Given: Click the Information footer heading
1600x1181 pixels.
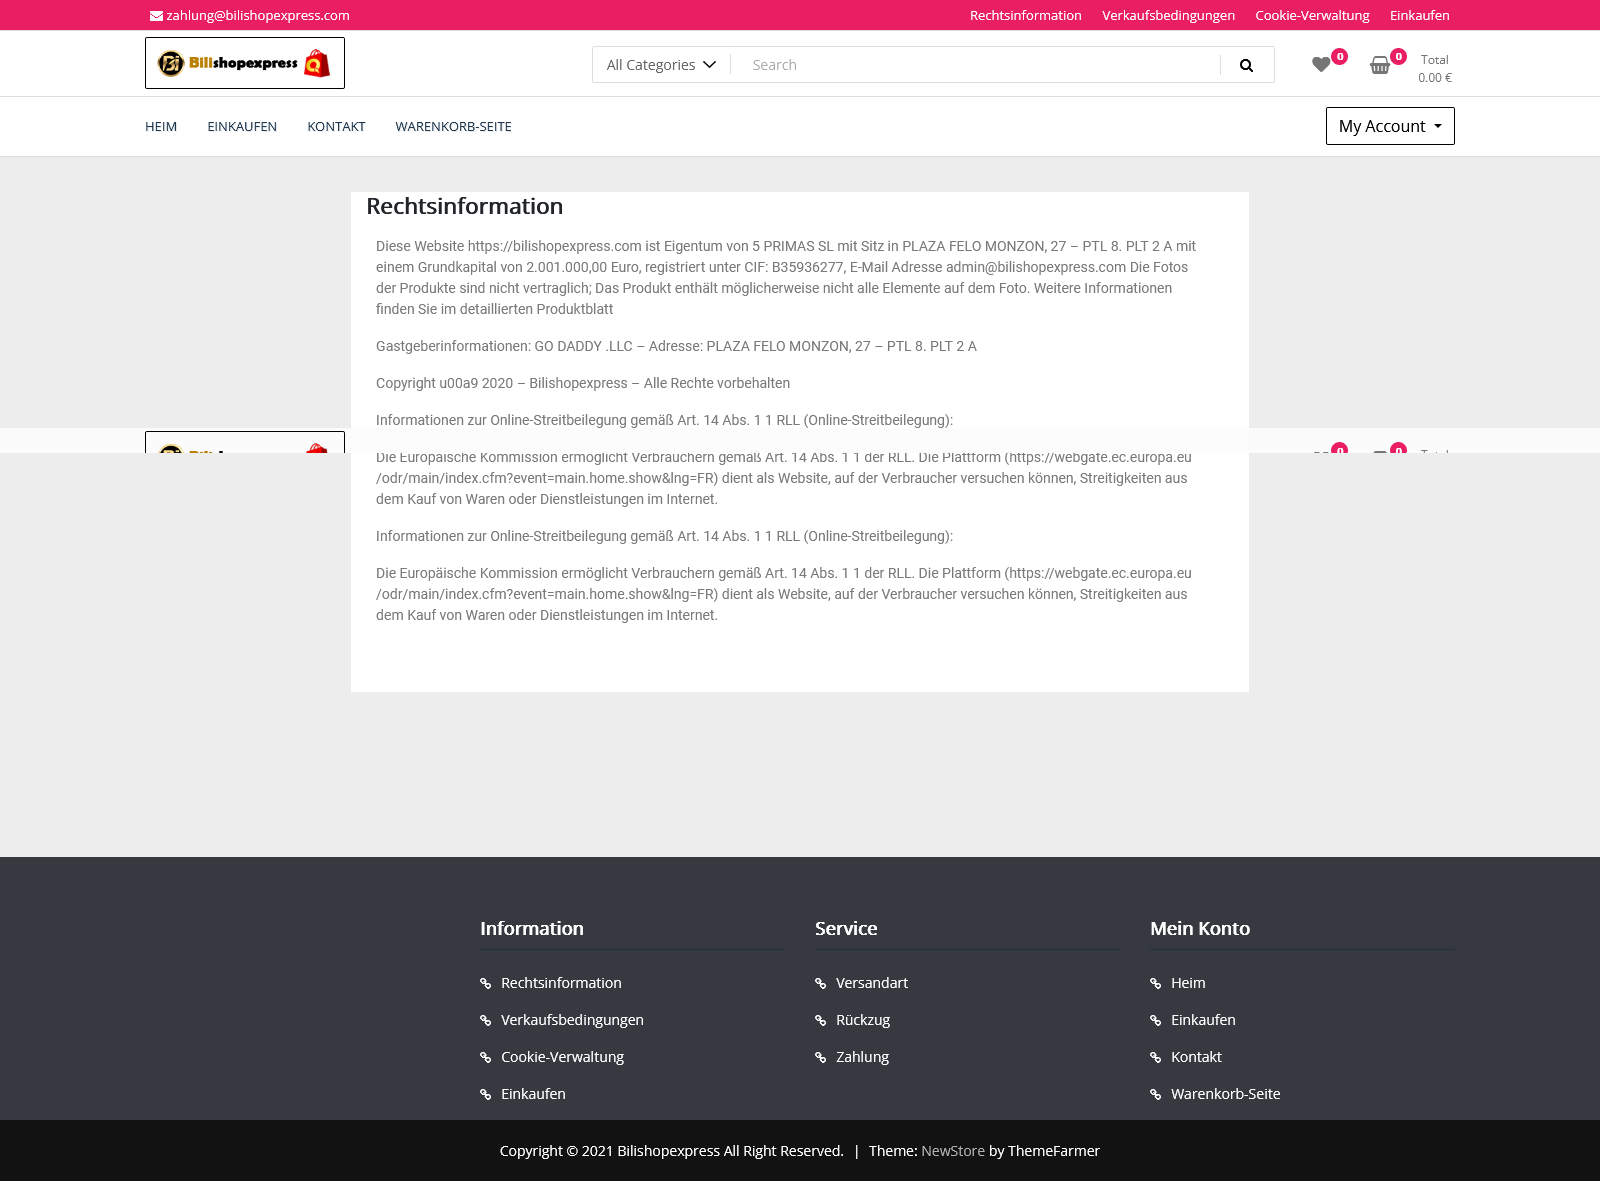Looking at the screenshot, I should point(532,928).
